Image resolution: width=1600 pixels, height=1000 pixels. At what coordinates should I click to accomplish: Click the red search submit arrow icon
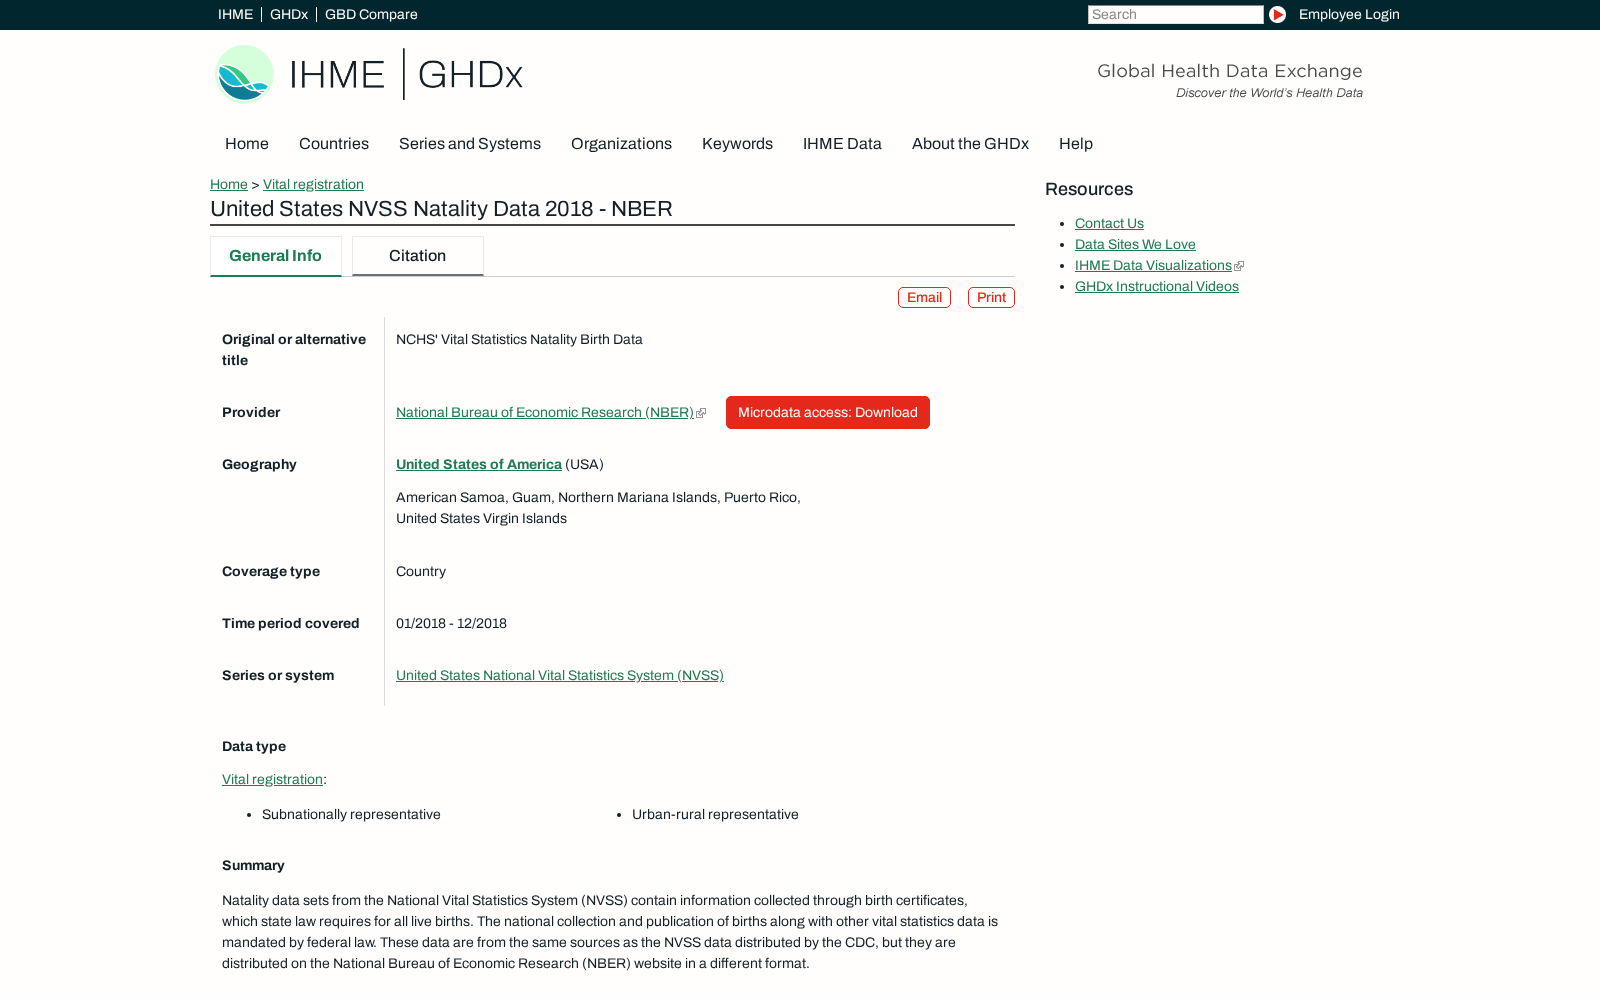pos(1277,14)
